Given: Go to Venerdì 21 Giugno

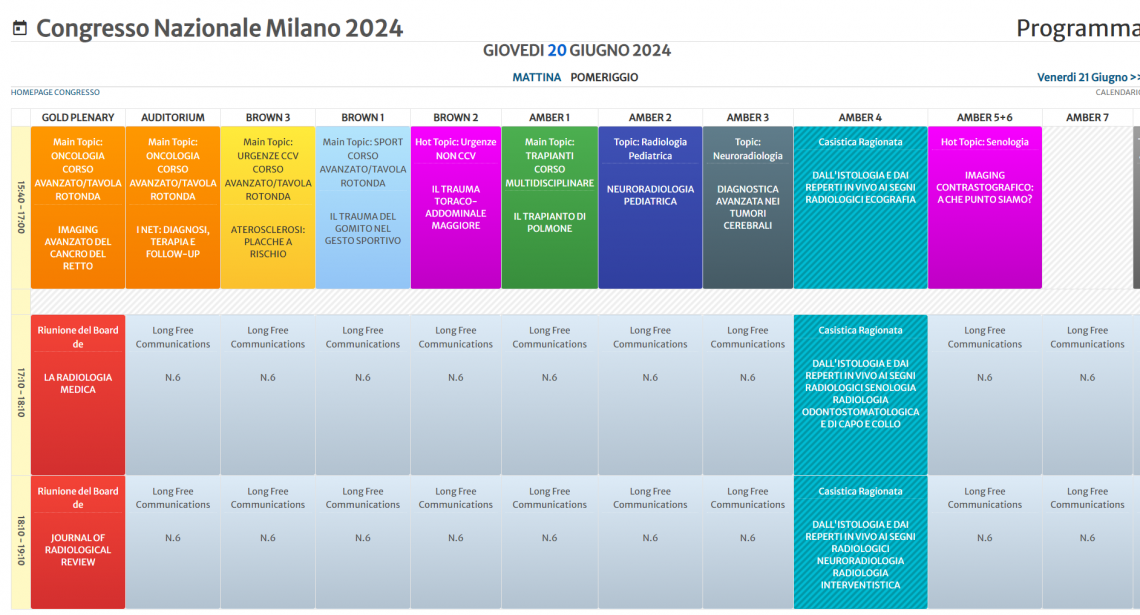Looking at the screenshot, I should [x=1087, y=77].
